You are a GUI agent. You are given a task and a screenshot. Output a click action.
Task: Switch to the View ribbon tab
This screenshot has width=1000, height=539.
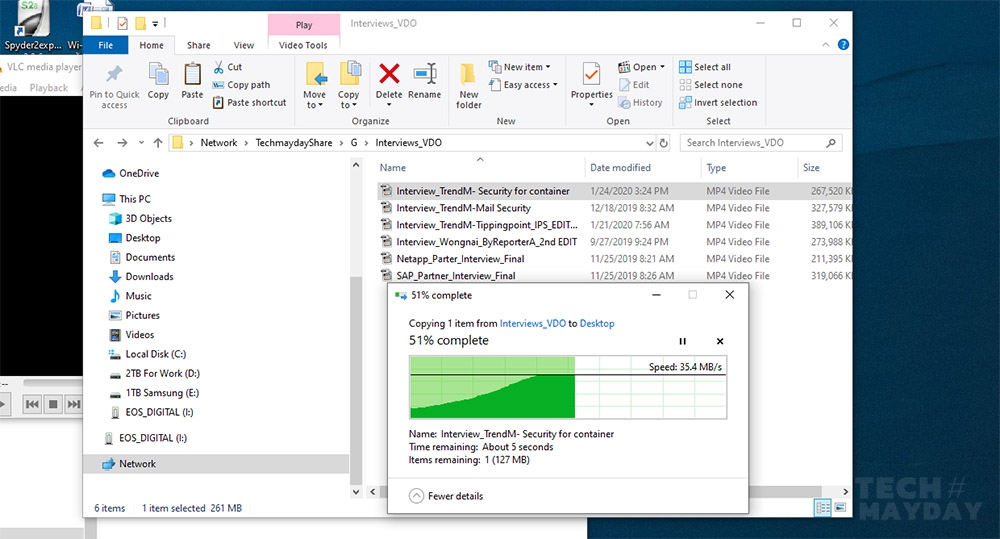(244, 45)
